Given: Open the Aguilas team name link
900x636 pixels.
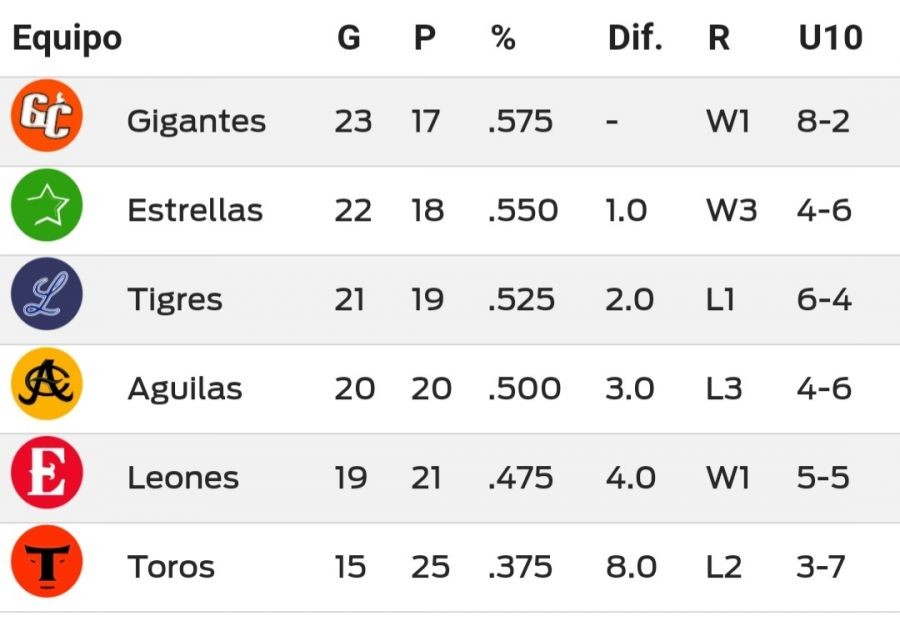Looking at the screenshot, I should point(185,389).
